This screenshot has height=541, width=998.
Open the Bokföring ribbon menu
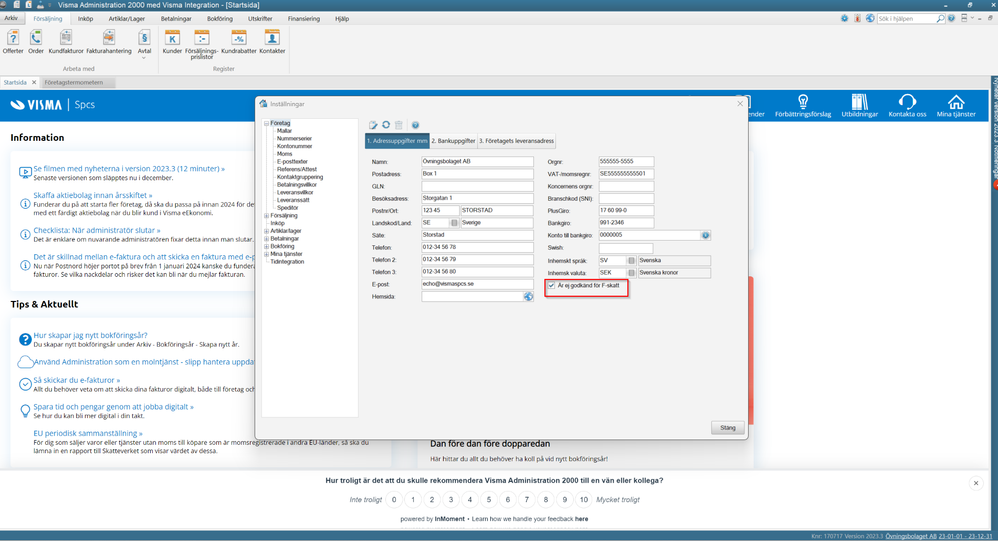(220, 18)
